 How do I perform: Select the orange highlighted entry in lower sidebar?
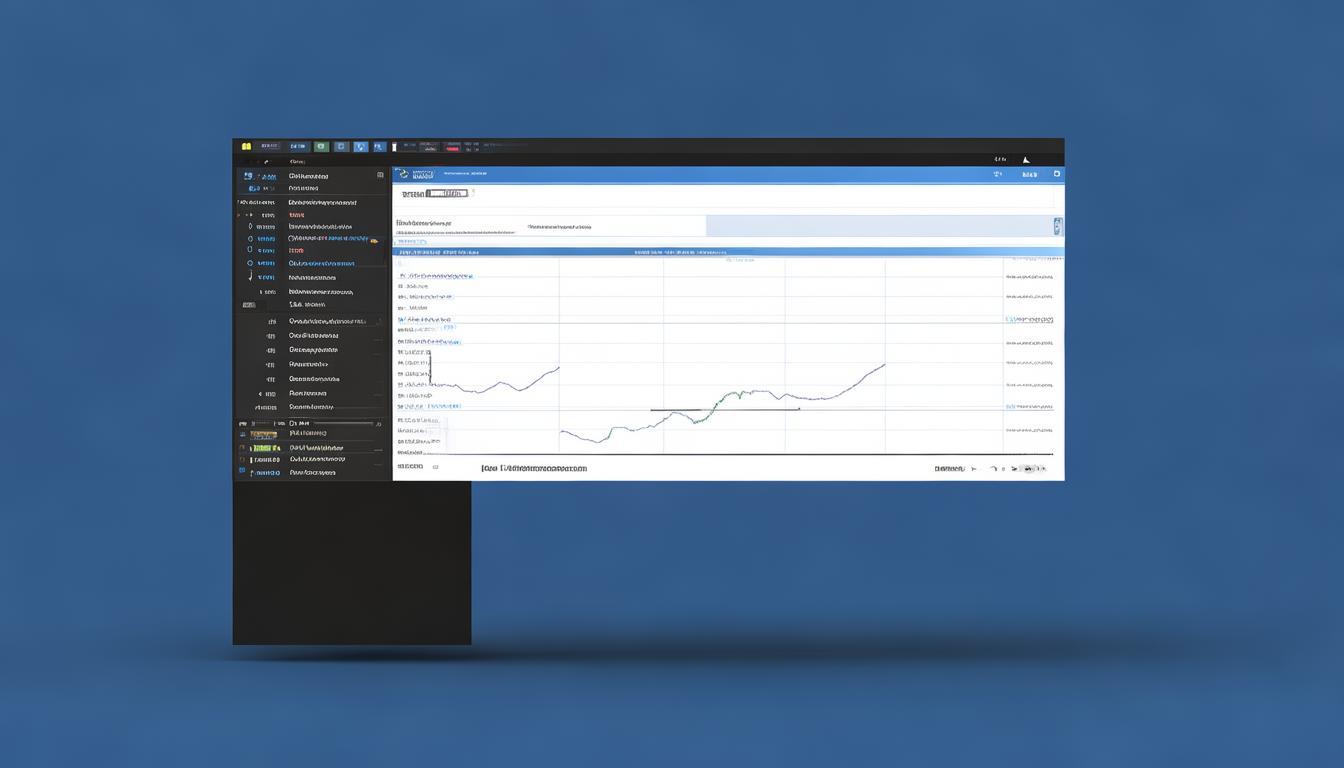[264, 435]
